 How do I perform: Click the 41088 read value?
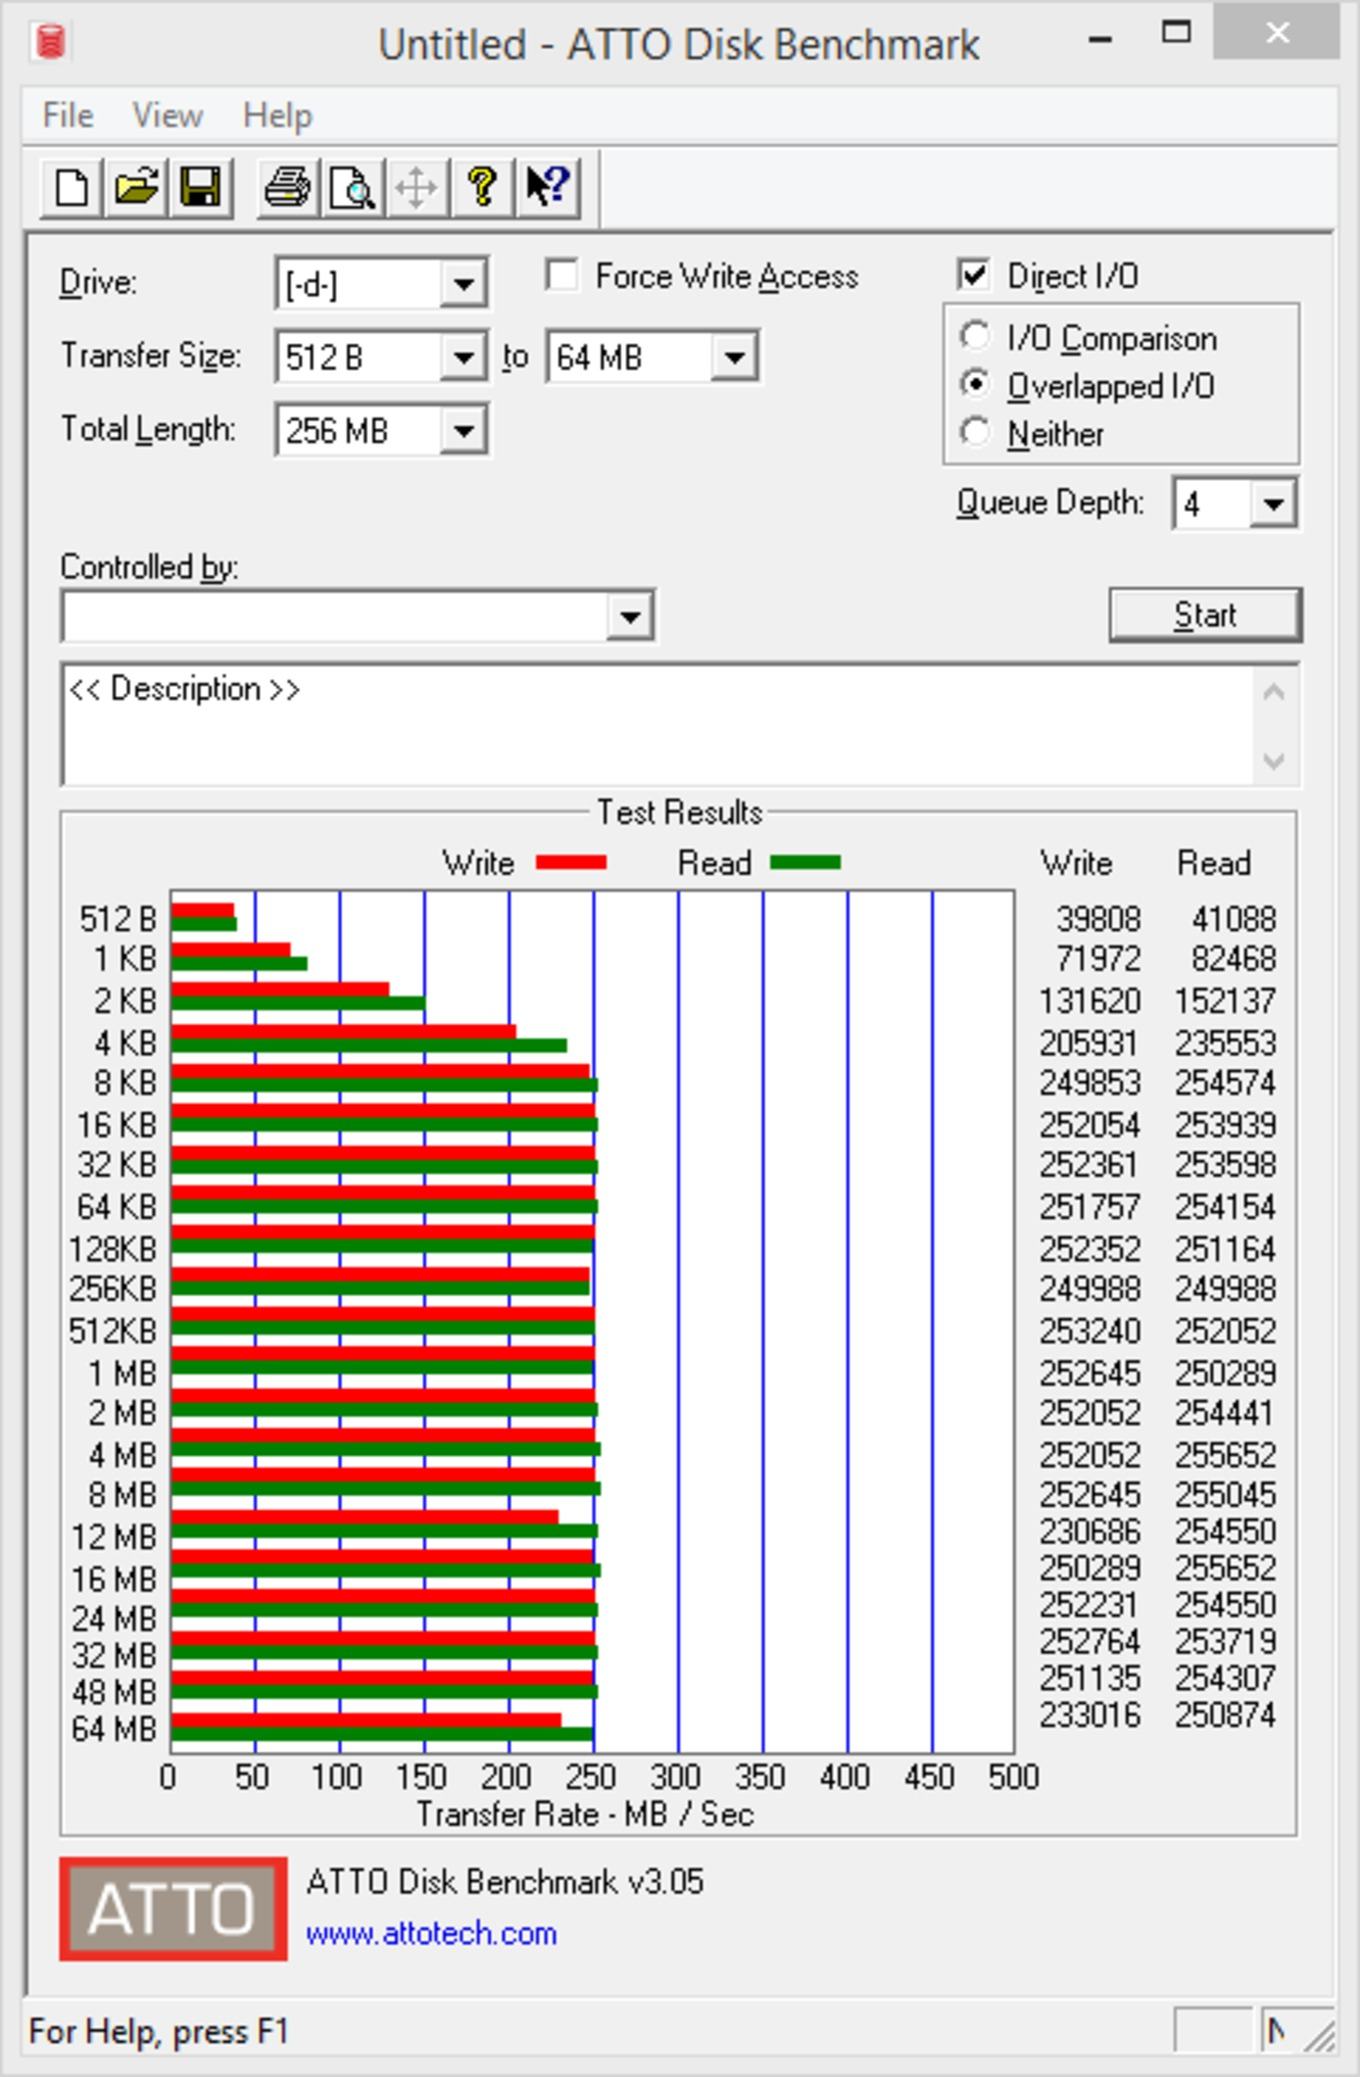point(1234,918)
